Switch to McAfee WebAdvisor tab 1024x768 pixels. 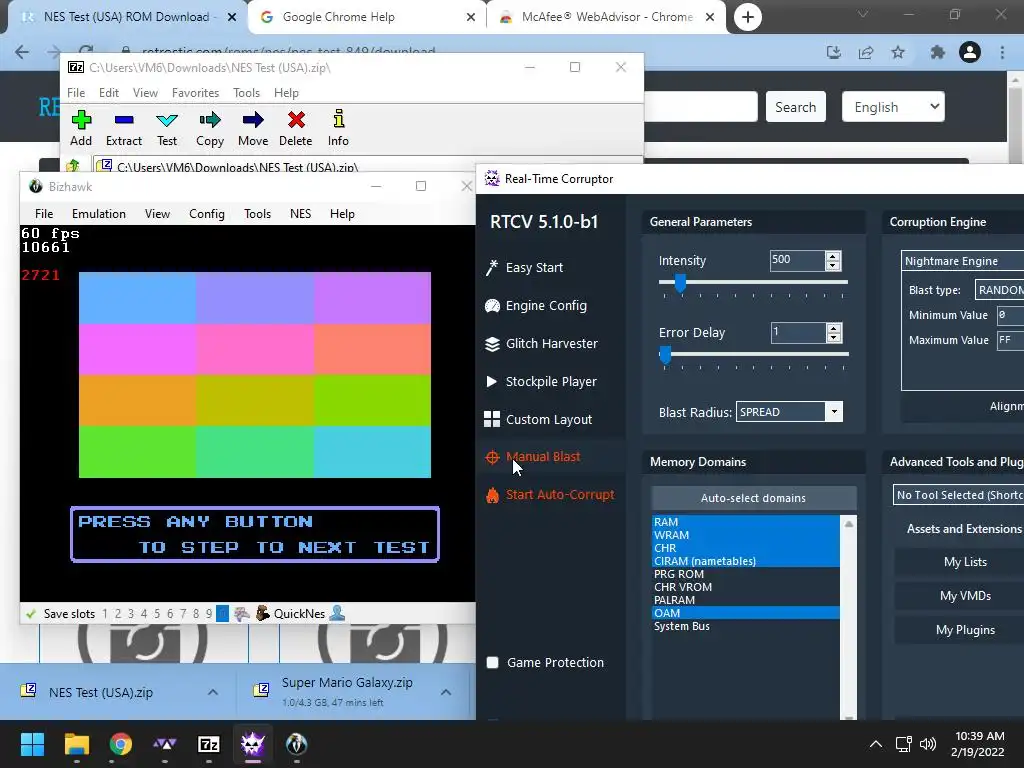(x=605, y=17)
